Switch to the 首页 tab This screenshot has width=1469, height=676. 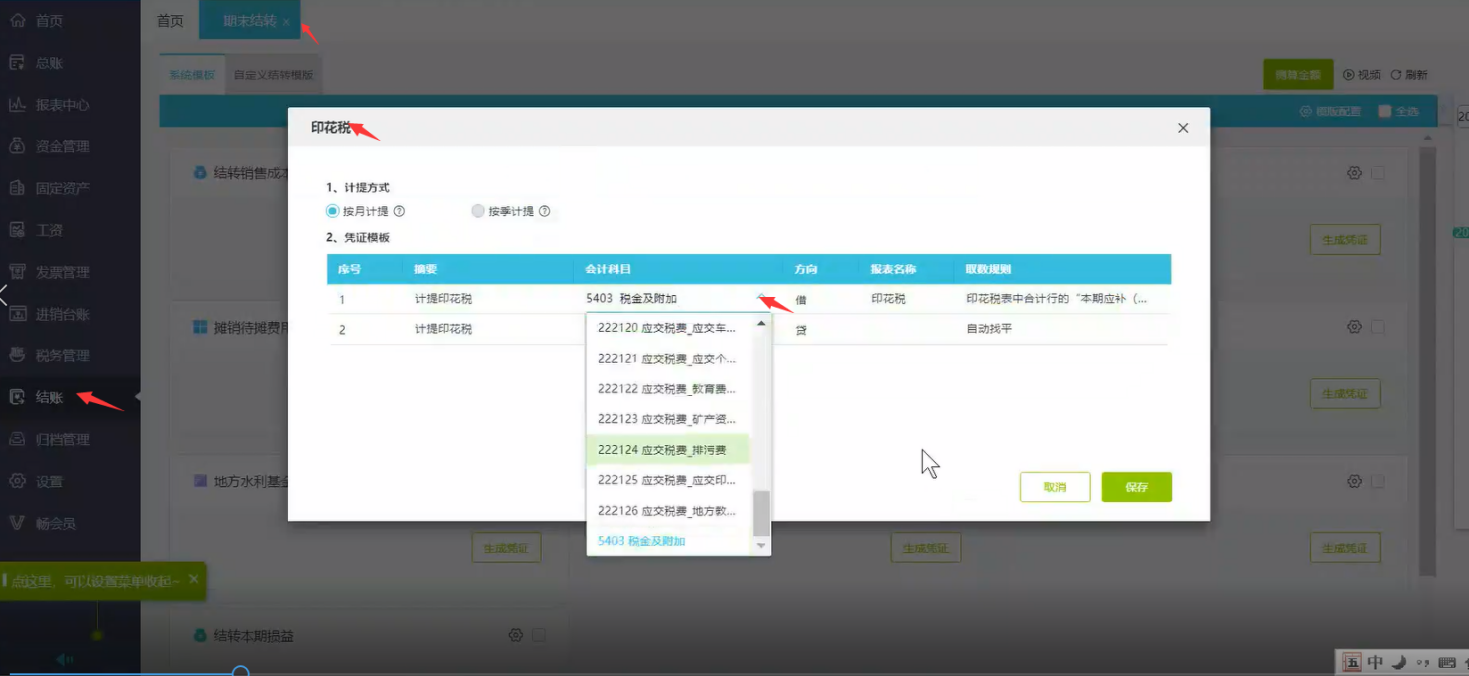170,20
